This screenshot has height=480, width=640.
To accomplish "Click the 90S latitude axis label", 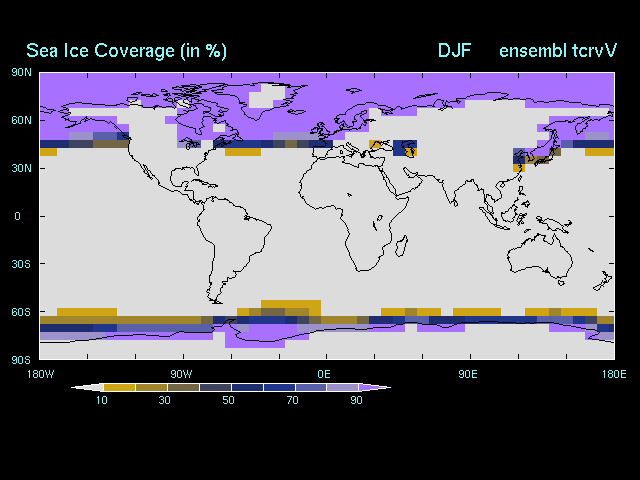I will [20, 359].
